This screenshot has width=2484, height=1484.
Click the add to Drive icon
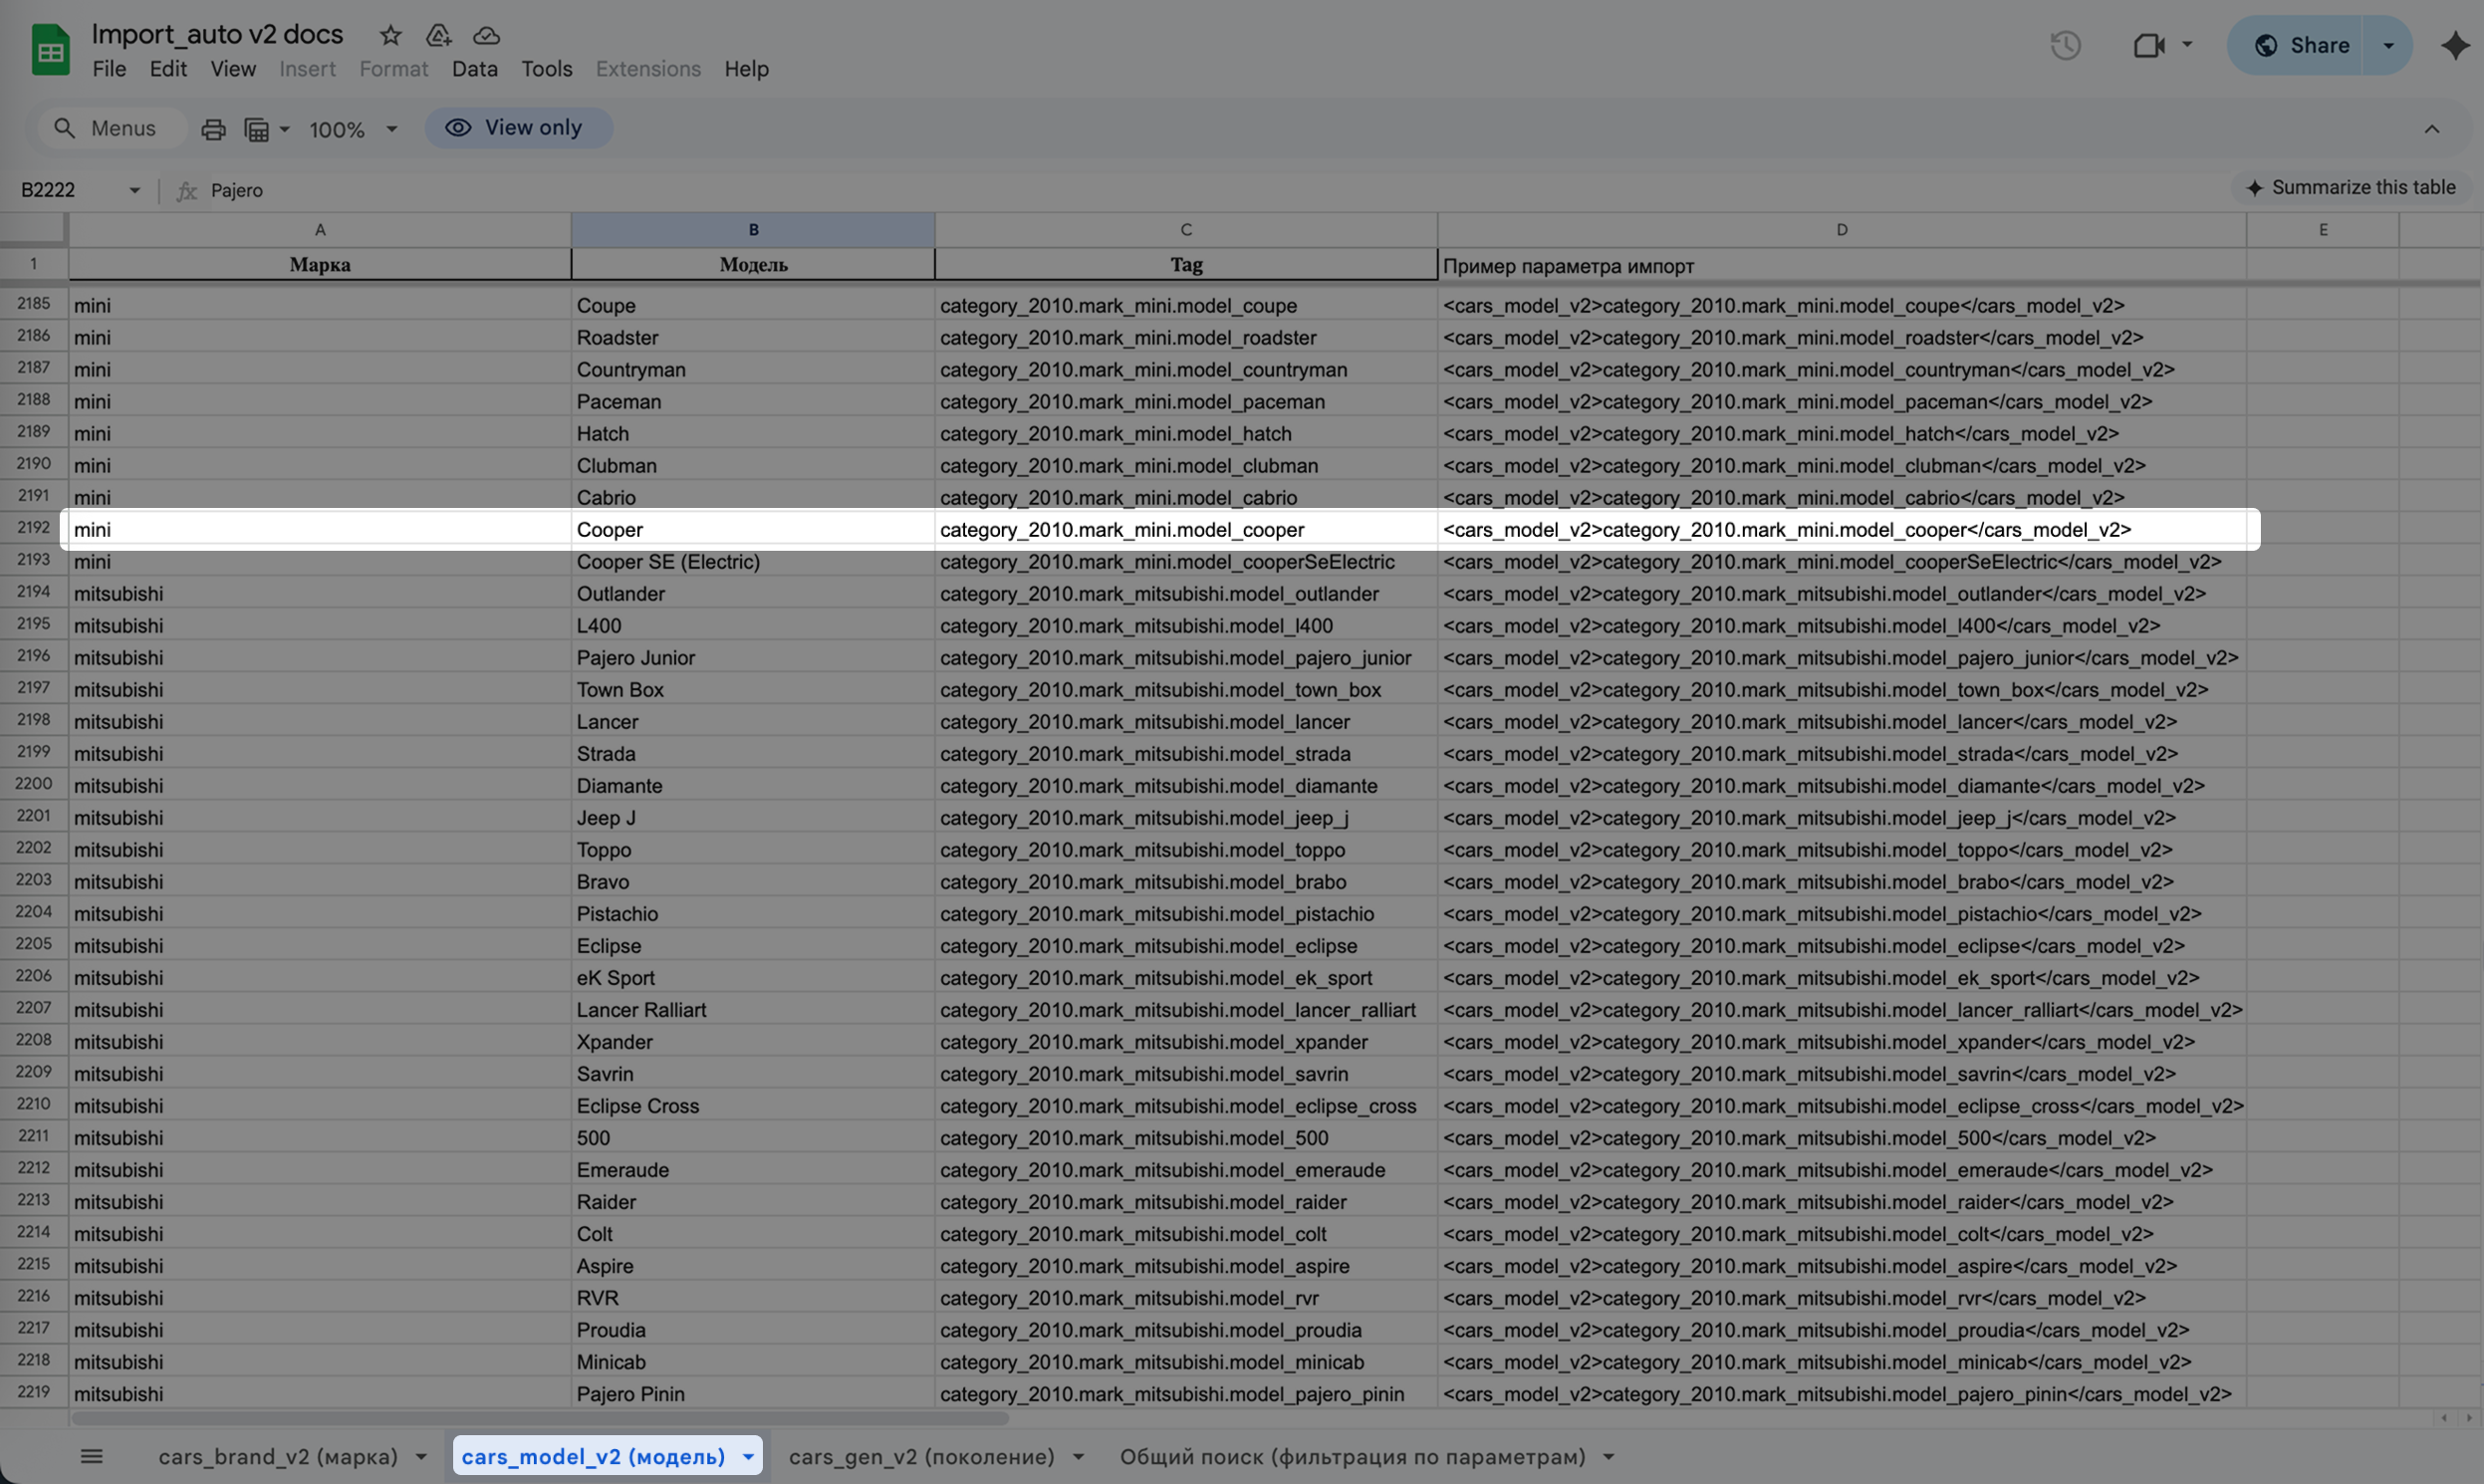click(438, 36)
